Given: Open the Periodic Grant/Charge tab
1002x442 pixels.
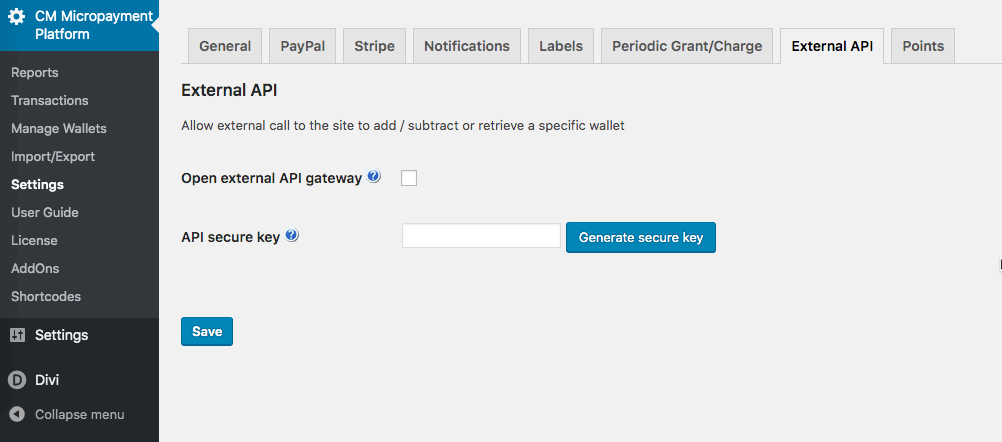Looking at the screenshot, I should click(x=687, y=46).
